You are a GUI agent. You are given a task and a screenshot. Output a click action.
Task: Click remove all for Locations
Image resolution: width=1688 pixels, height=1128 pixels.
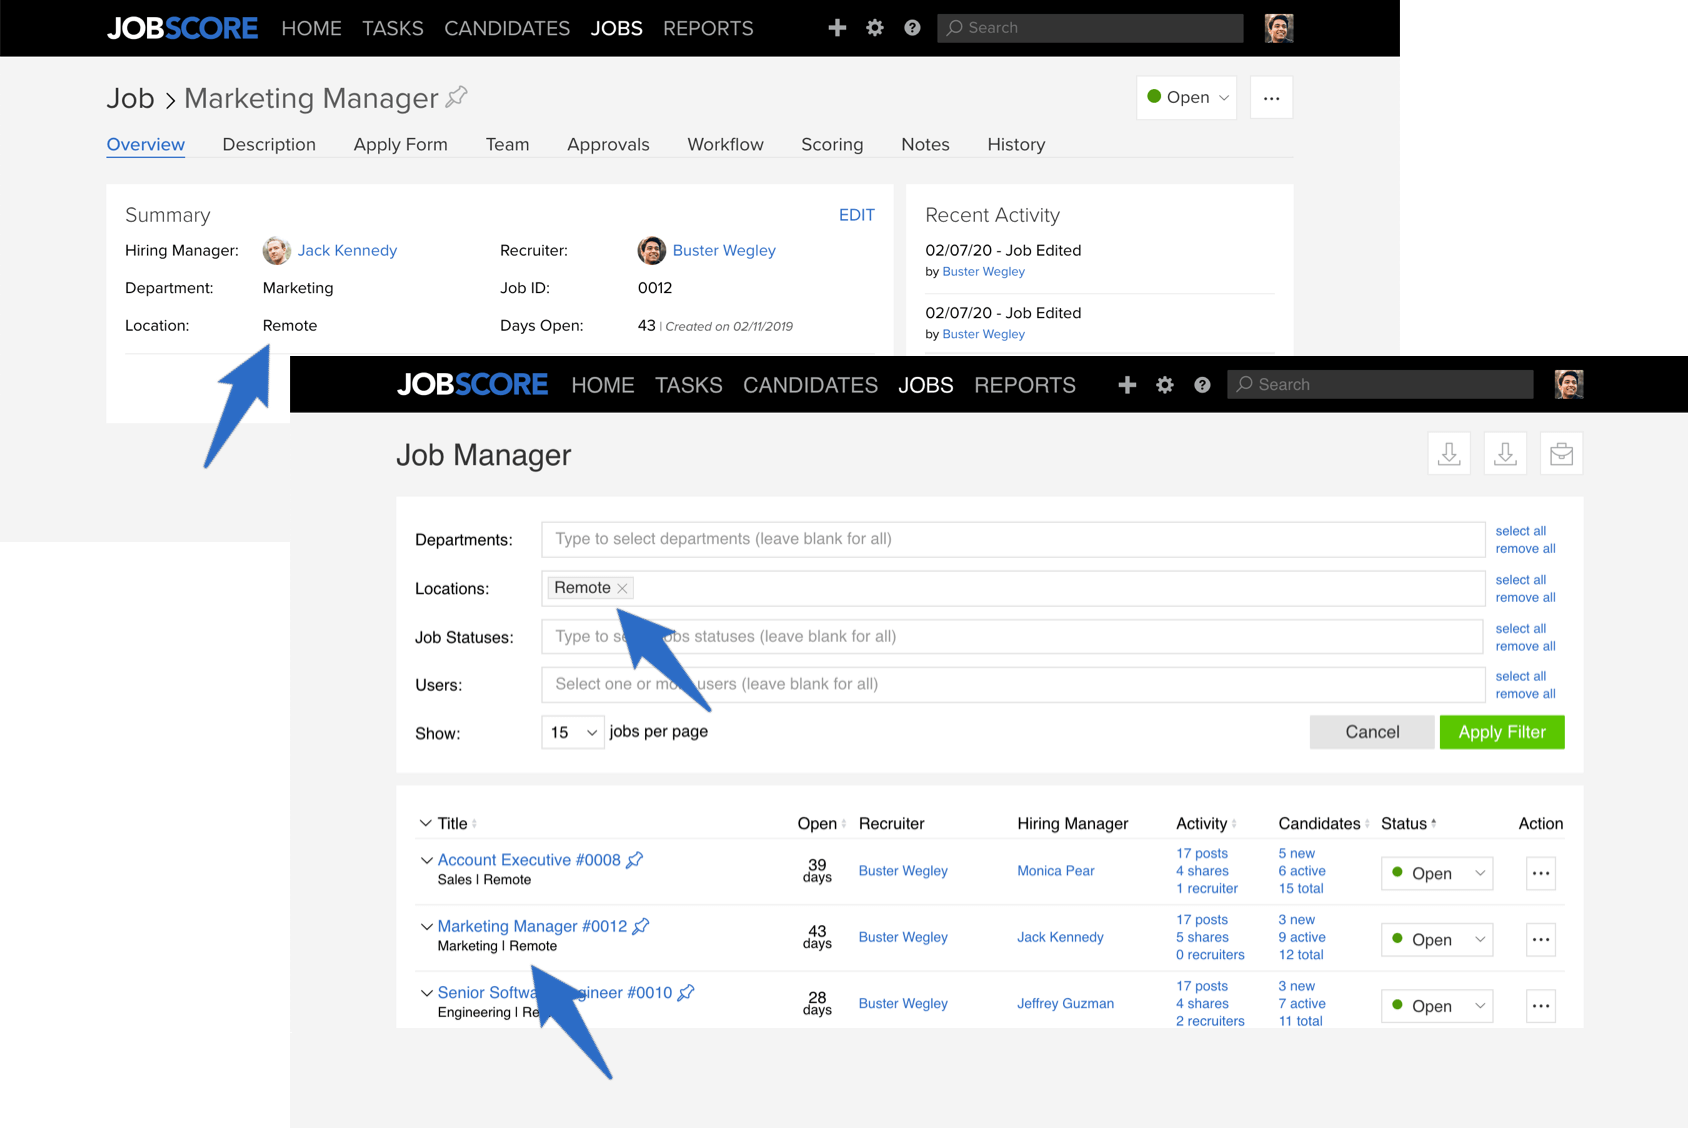1525,598
